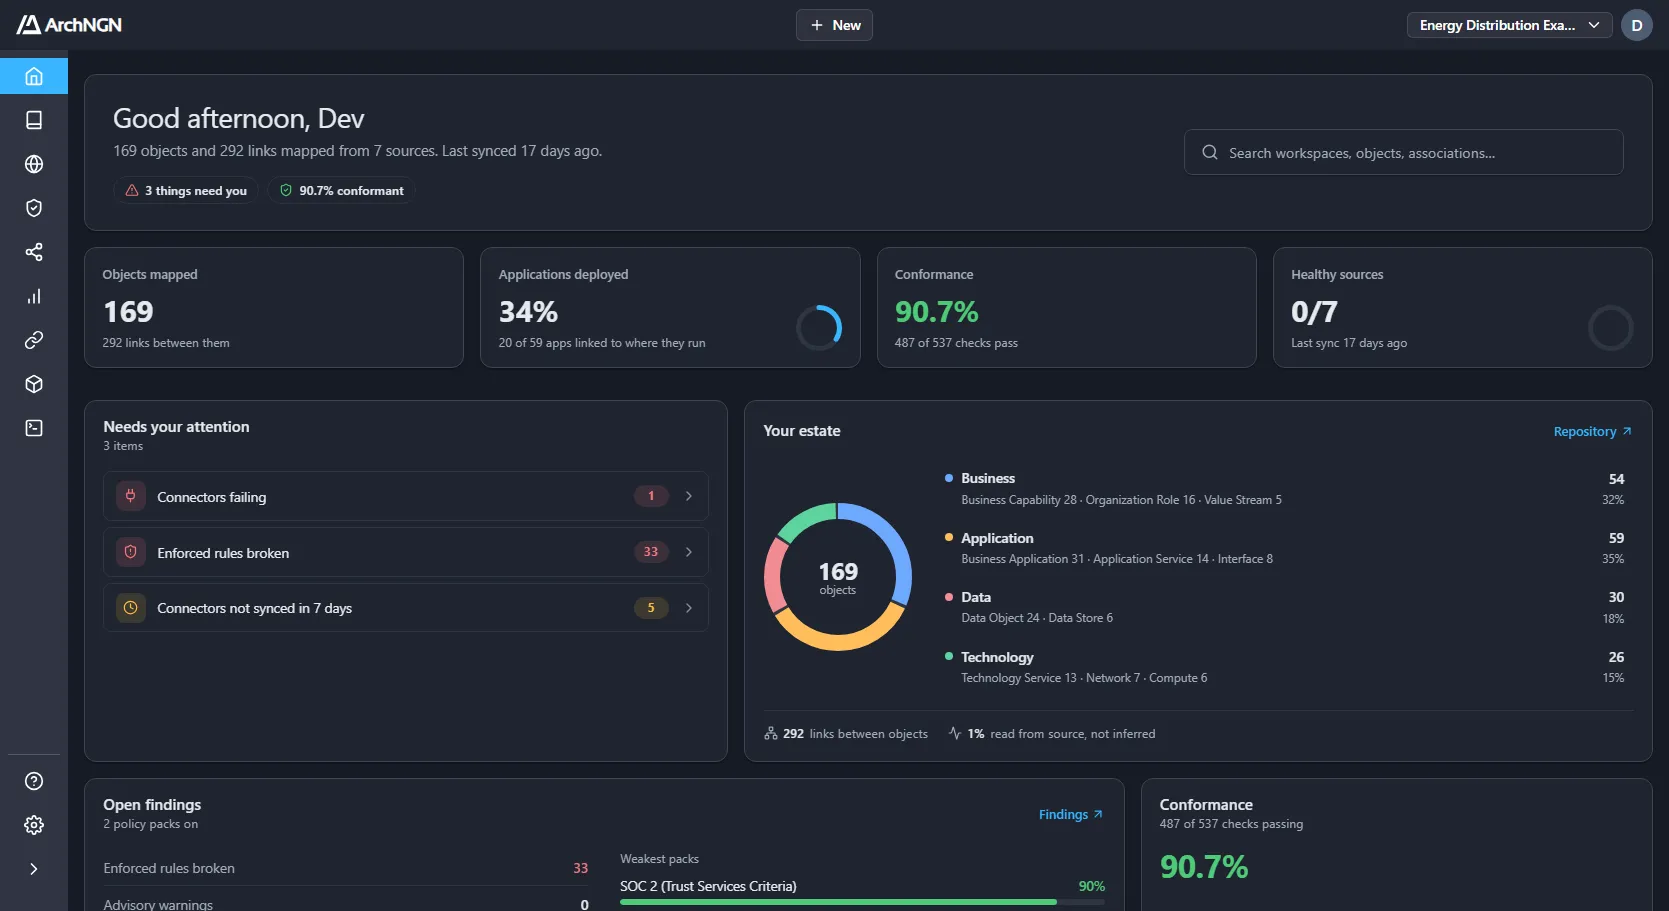The height and width of the screenshot is (911, 1669).
Task: Select the link chain sidebar icon
Action: [x=34, y=340]
